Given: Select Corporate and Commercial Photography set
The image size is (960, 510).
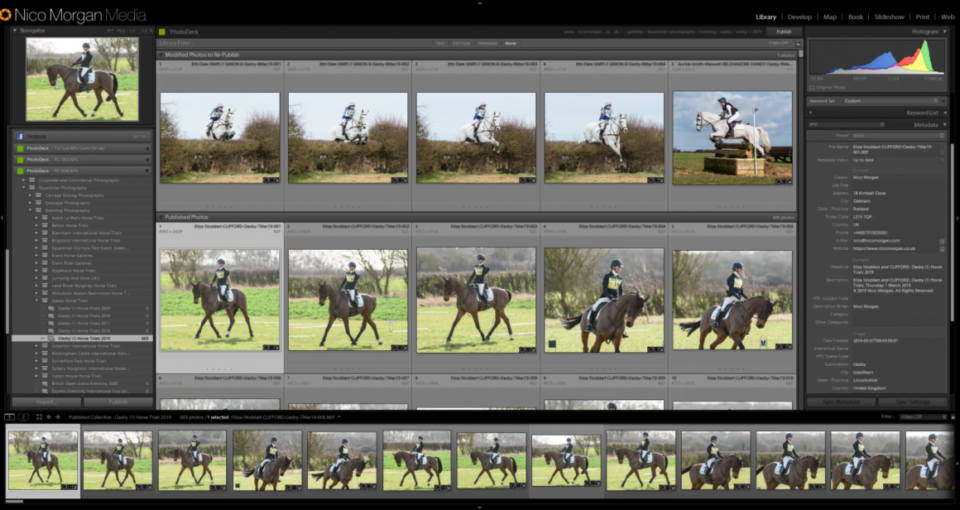Looking at the screenshot, I should 81,180.
